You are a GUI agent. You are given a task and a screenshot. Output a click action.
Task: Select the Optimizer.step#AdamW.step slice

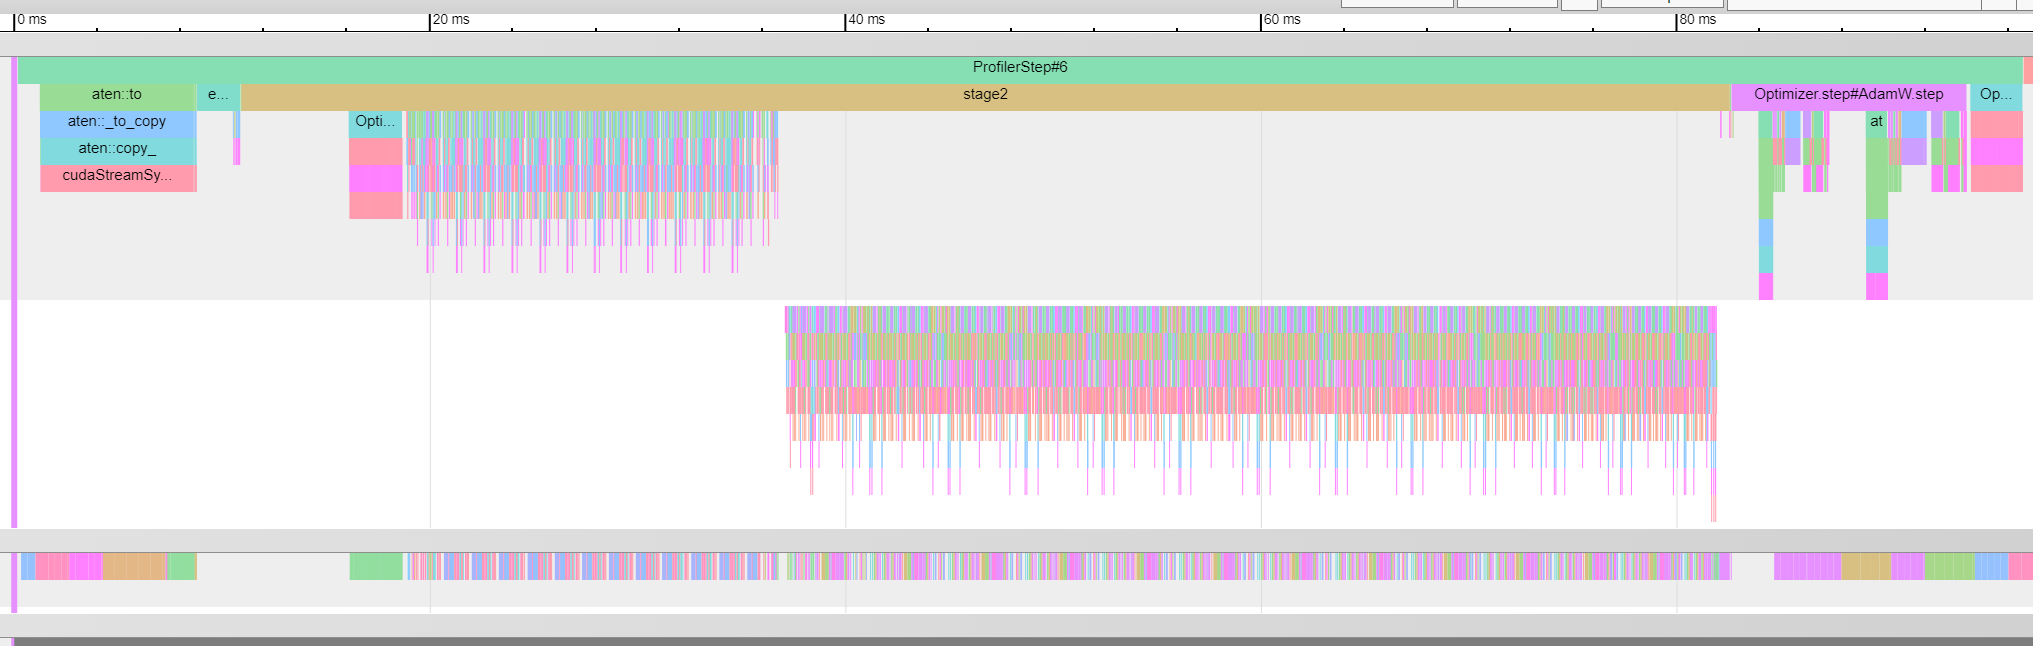click(x=1848, y=95)
